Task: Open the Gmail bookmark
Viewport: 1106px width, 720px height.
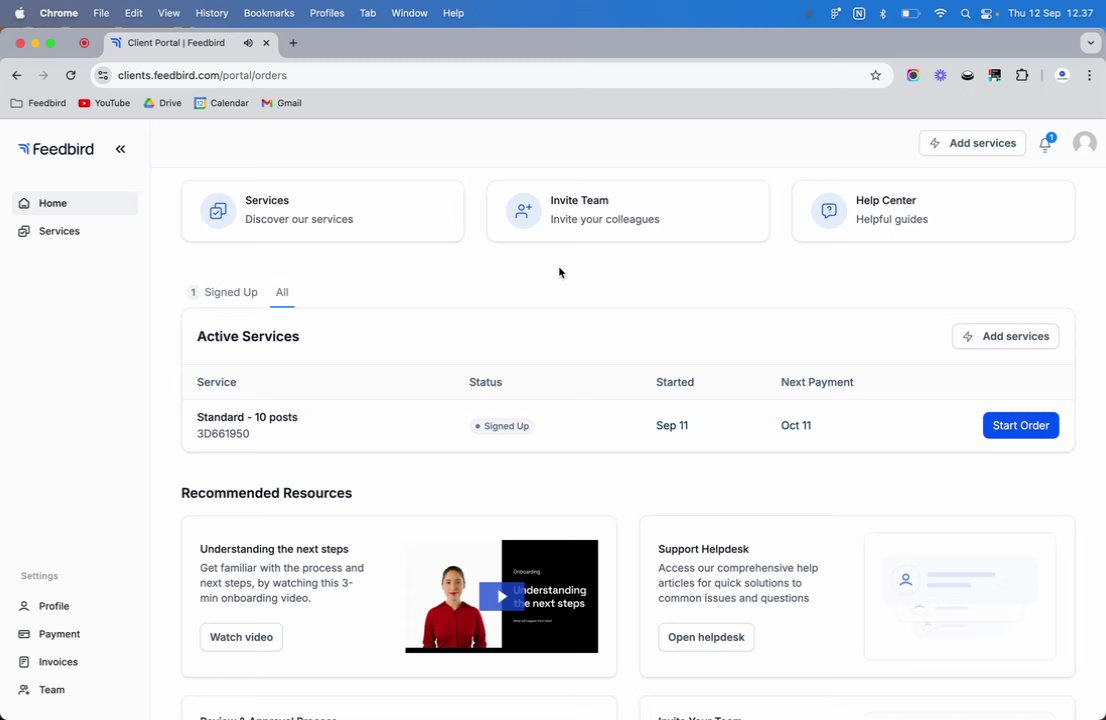Action: (281, 103)
